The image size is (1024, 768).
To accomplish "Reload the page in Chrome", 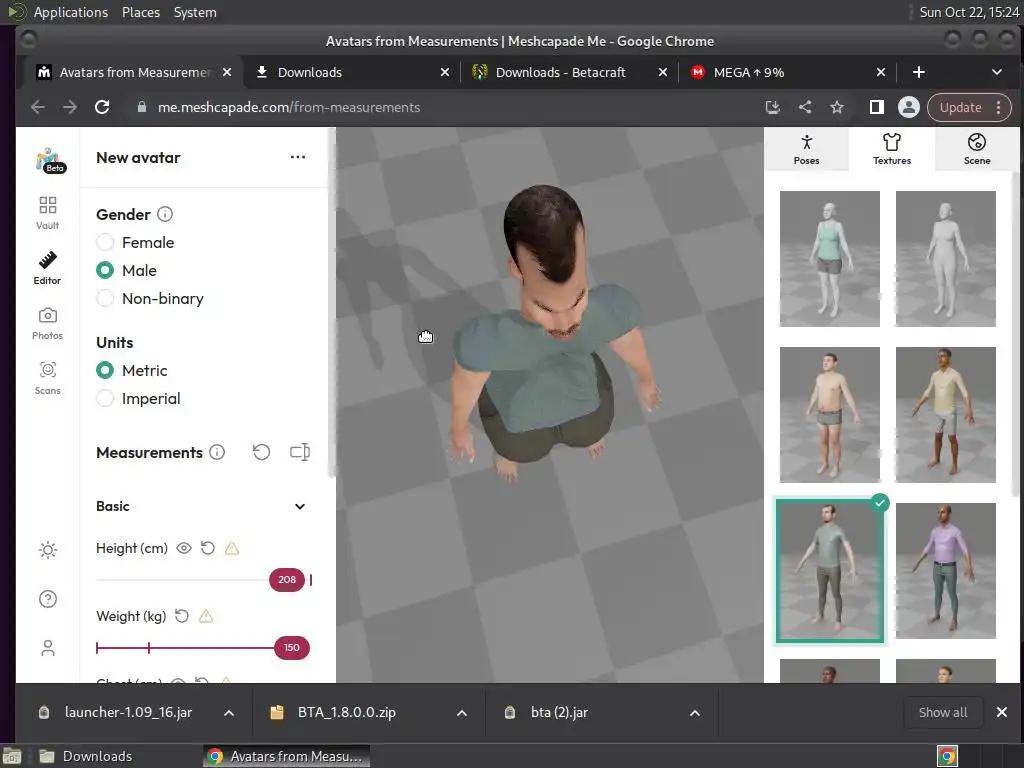I will (x=102, y=107).
